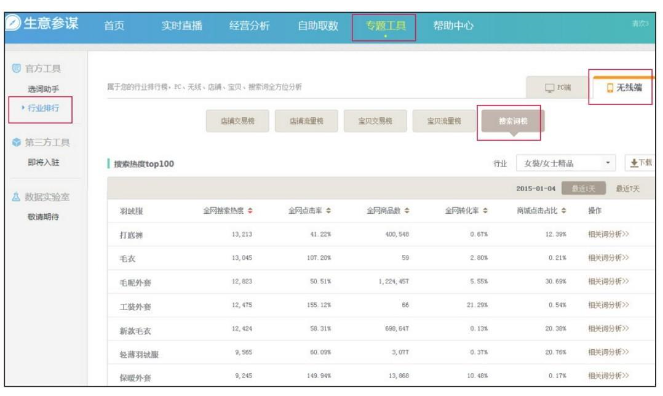The height and width of the screenshot is (396, 663).
Task: Select the 店铺交易榜 button
Action: (x=237, y=121)
